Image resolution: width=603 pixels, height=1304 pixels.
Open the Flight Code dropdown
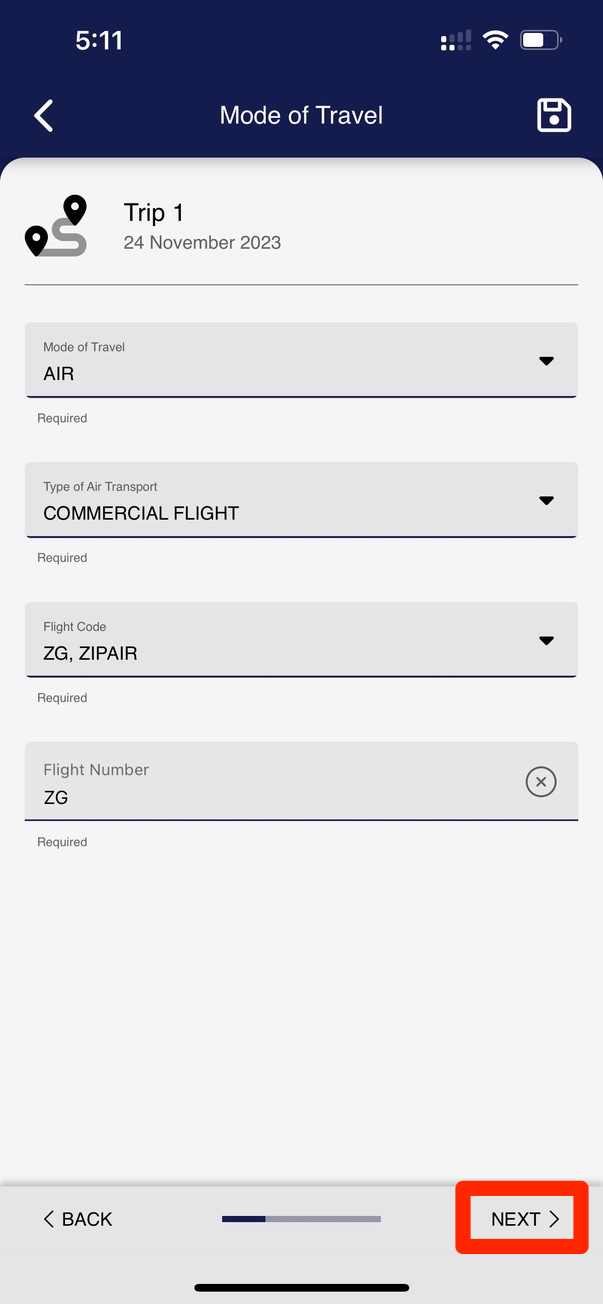click(x=301, y=640)
